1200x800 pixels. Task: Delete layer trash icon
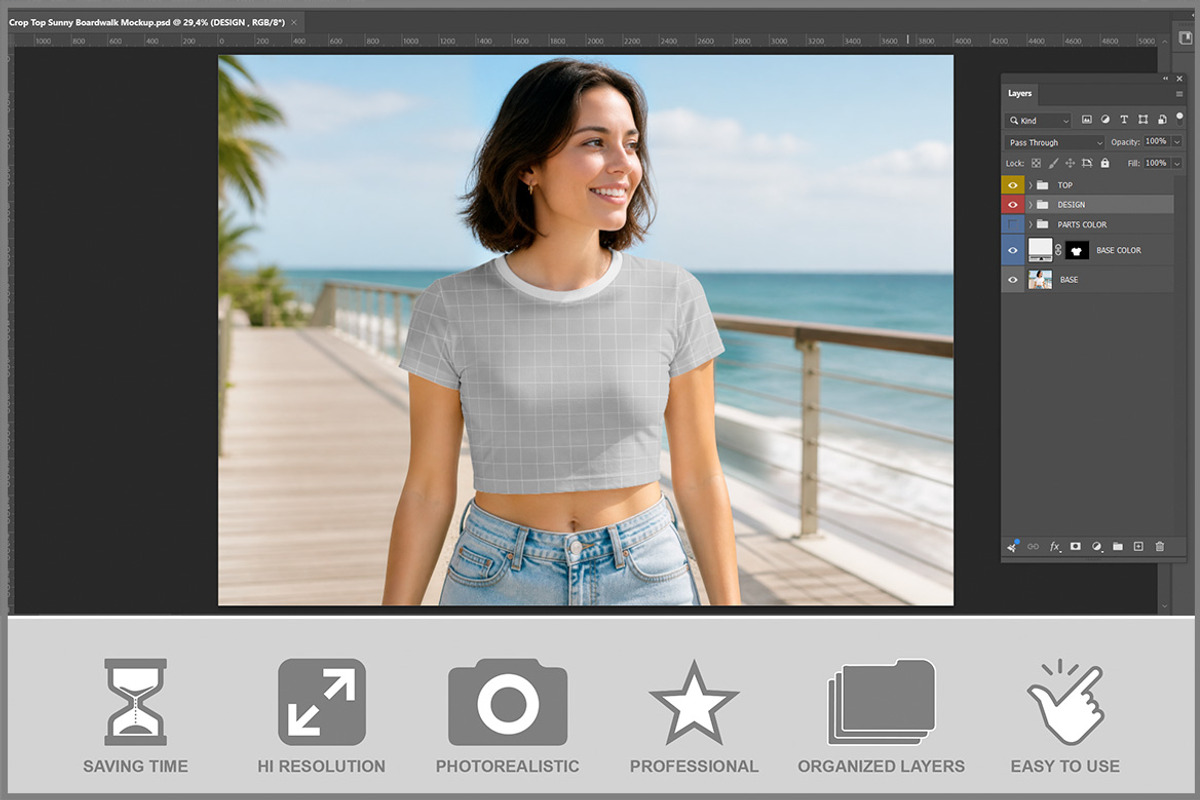coord(1160,546)
